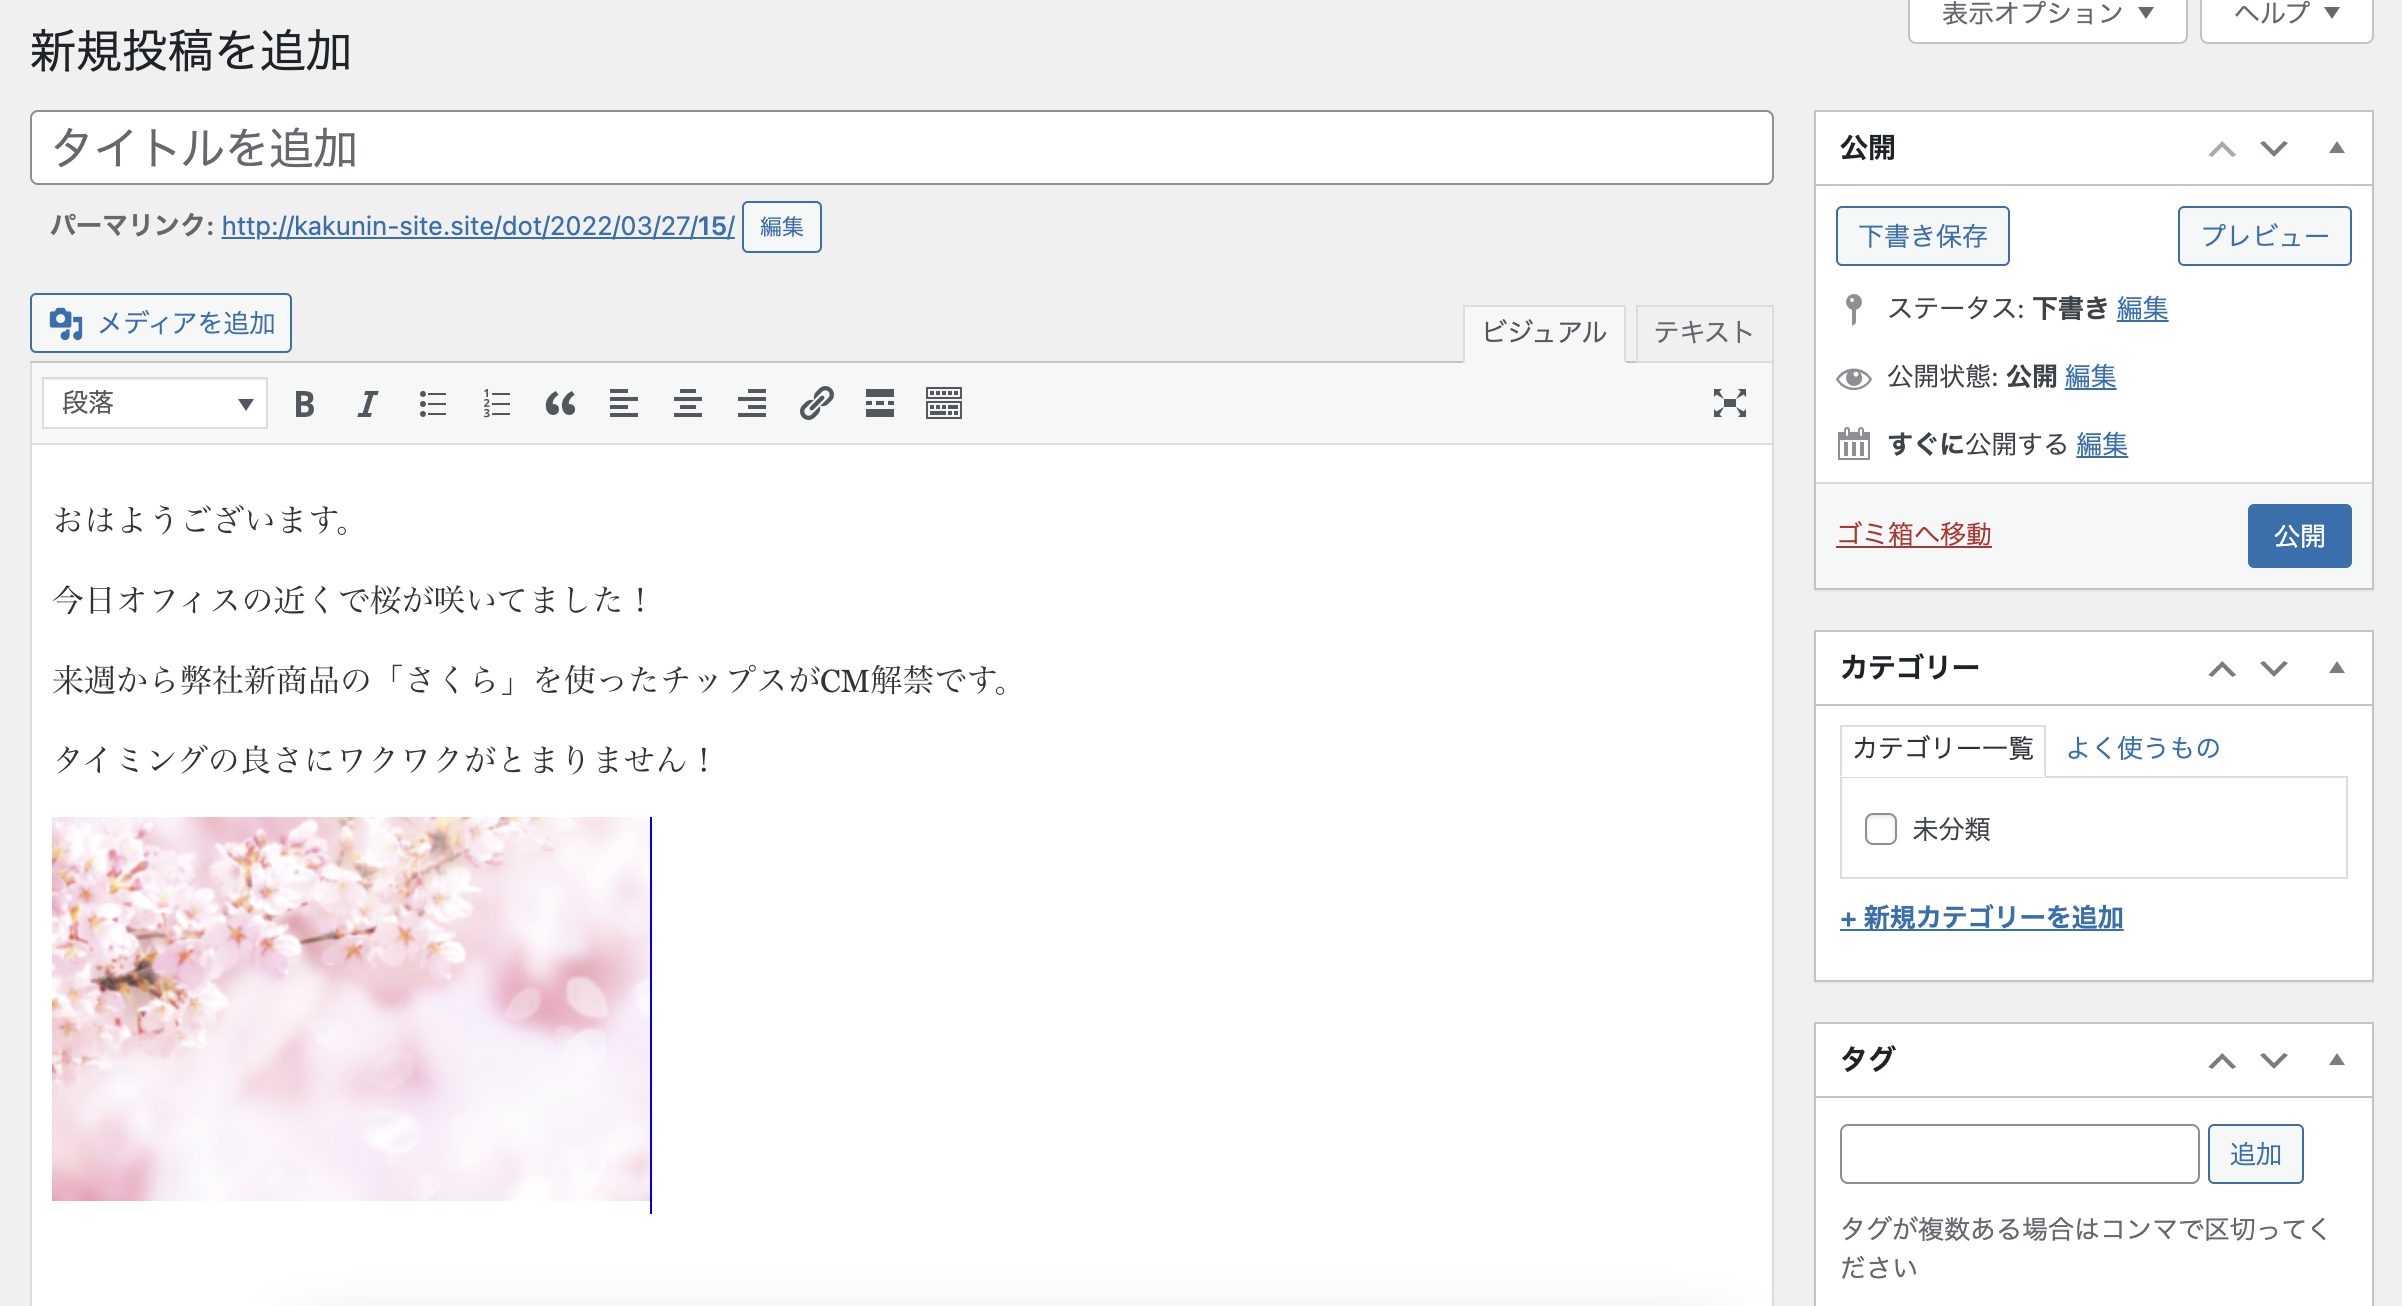The width and height of the screenshot is (2402, 1306).
Task: Select the よく使うもの tab
Action: [x=2142, y=749]
